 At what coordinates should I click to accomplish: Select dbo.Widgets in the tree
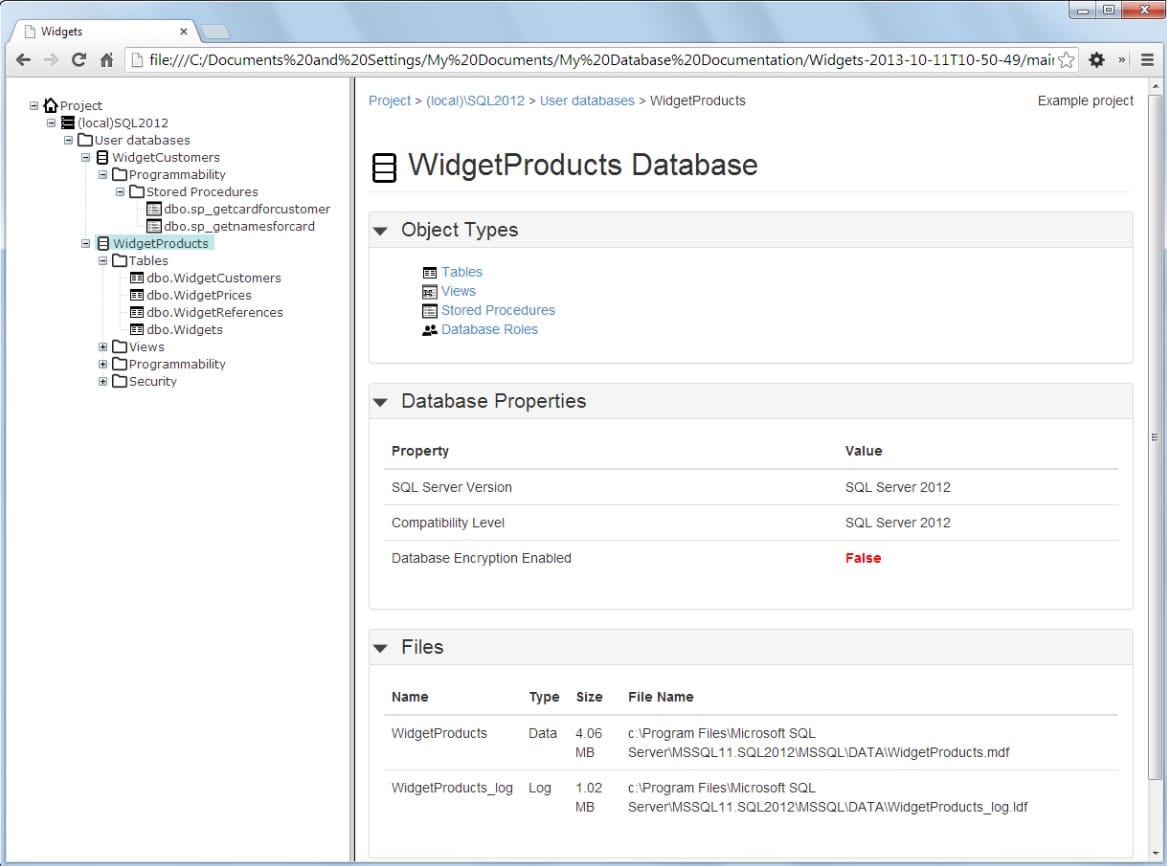(x=185, y=329)
